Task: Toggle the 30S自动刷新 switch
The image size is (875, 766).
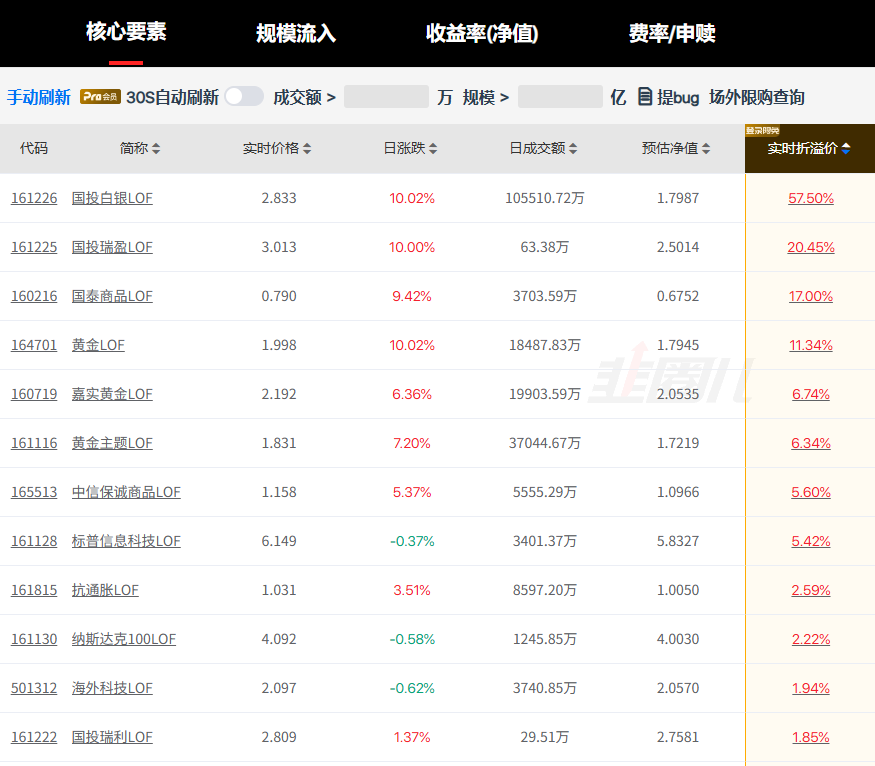Action: click(x=244, y=97)
